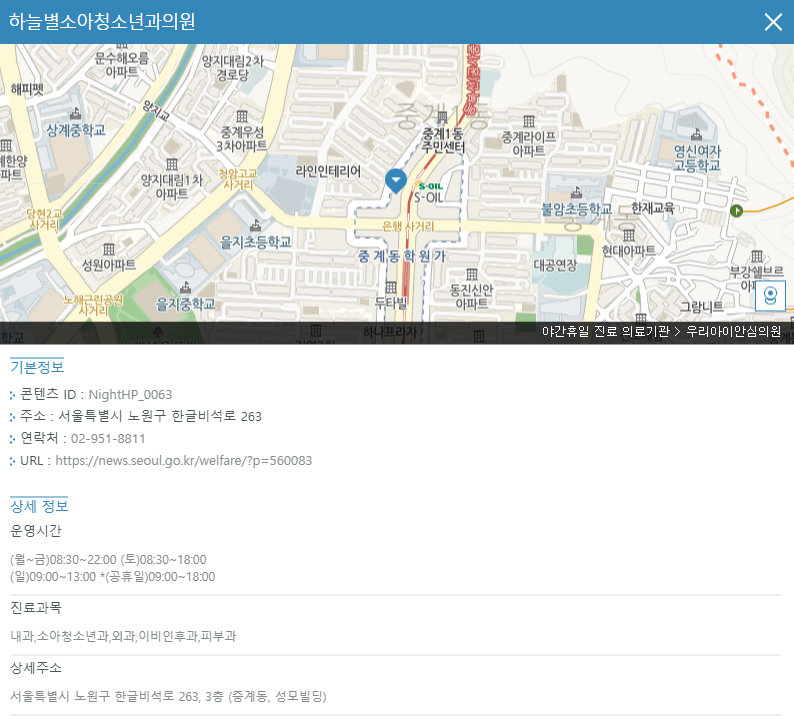The width and height of the screenshot is (794, 717).
Task: Click the 중계우성3차아파트 building icon
Action: click(242, 116)
